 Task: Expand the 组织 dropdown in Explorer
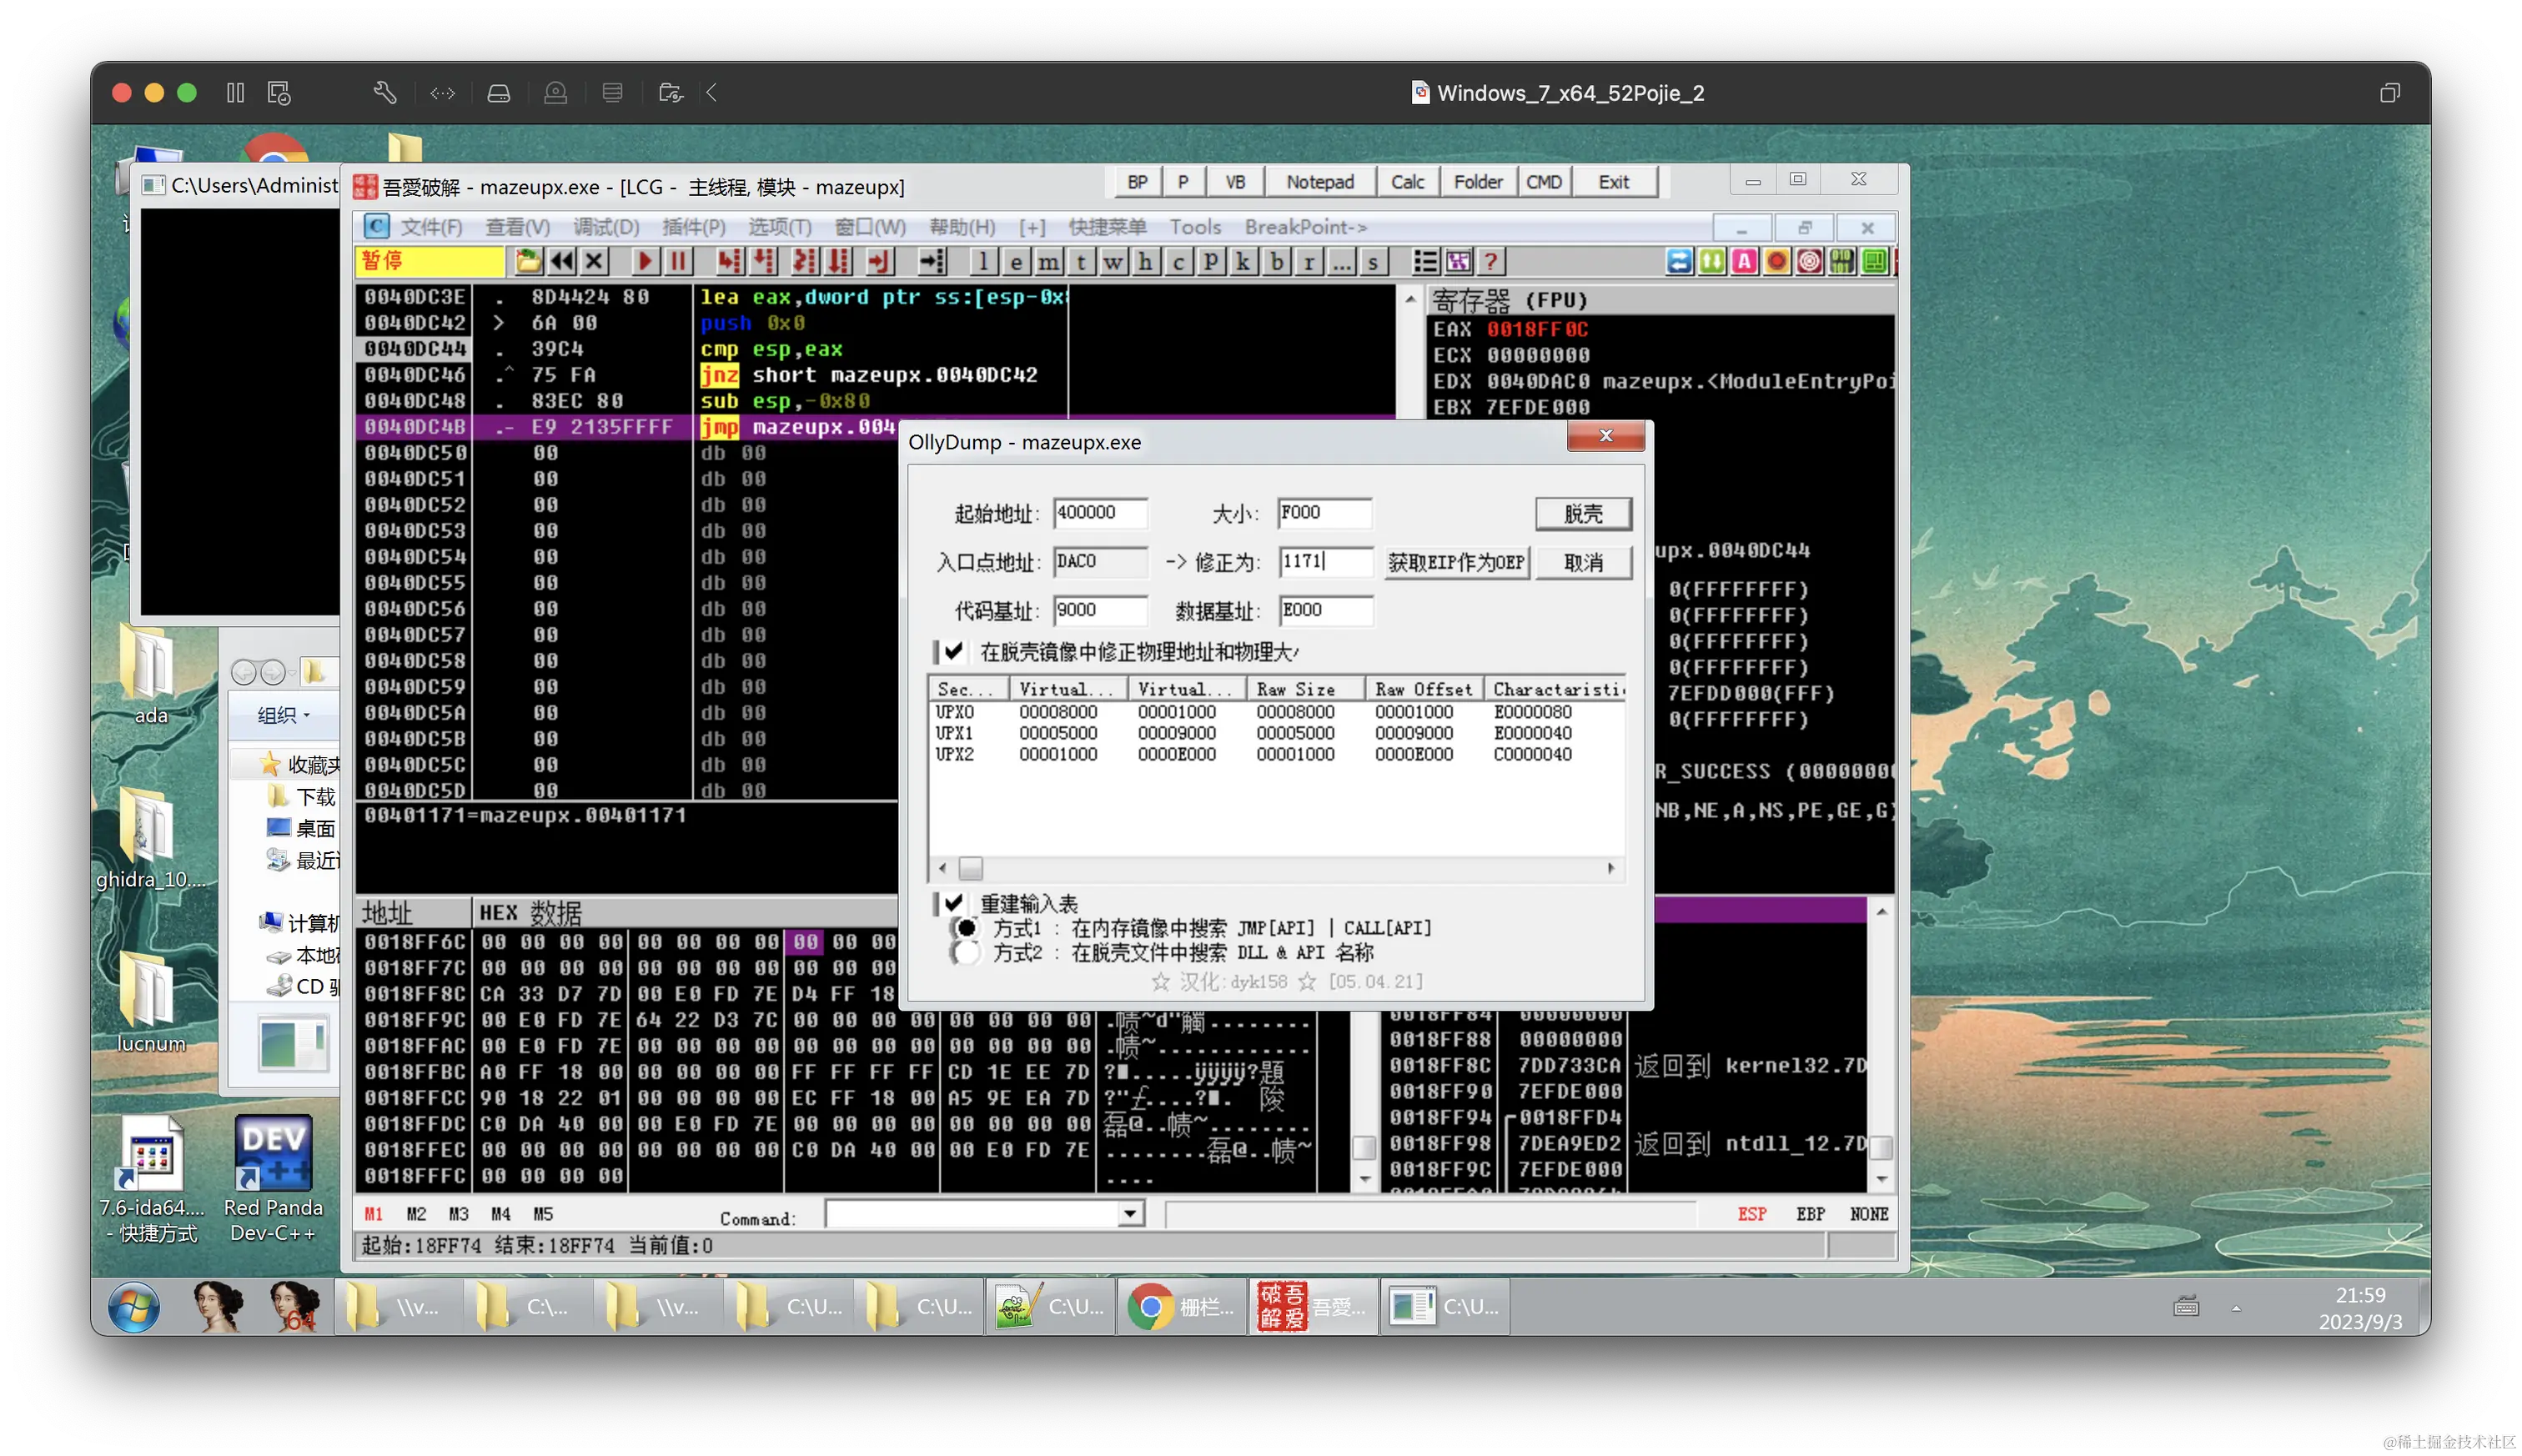(284, 715)
